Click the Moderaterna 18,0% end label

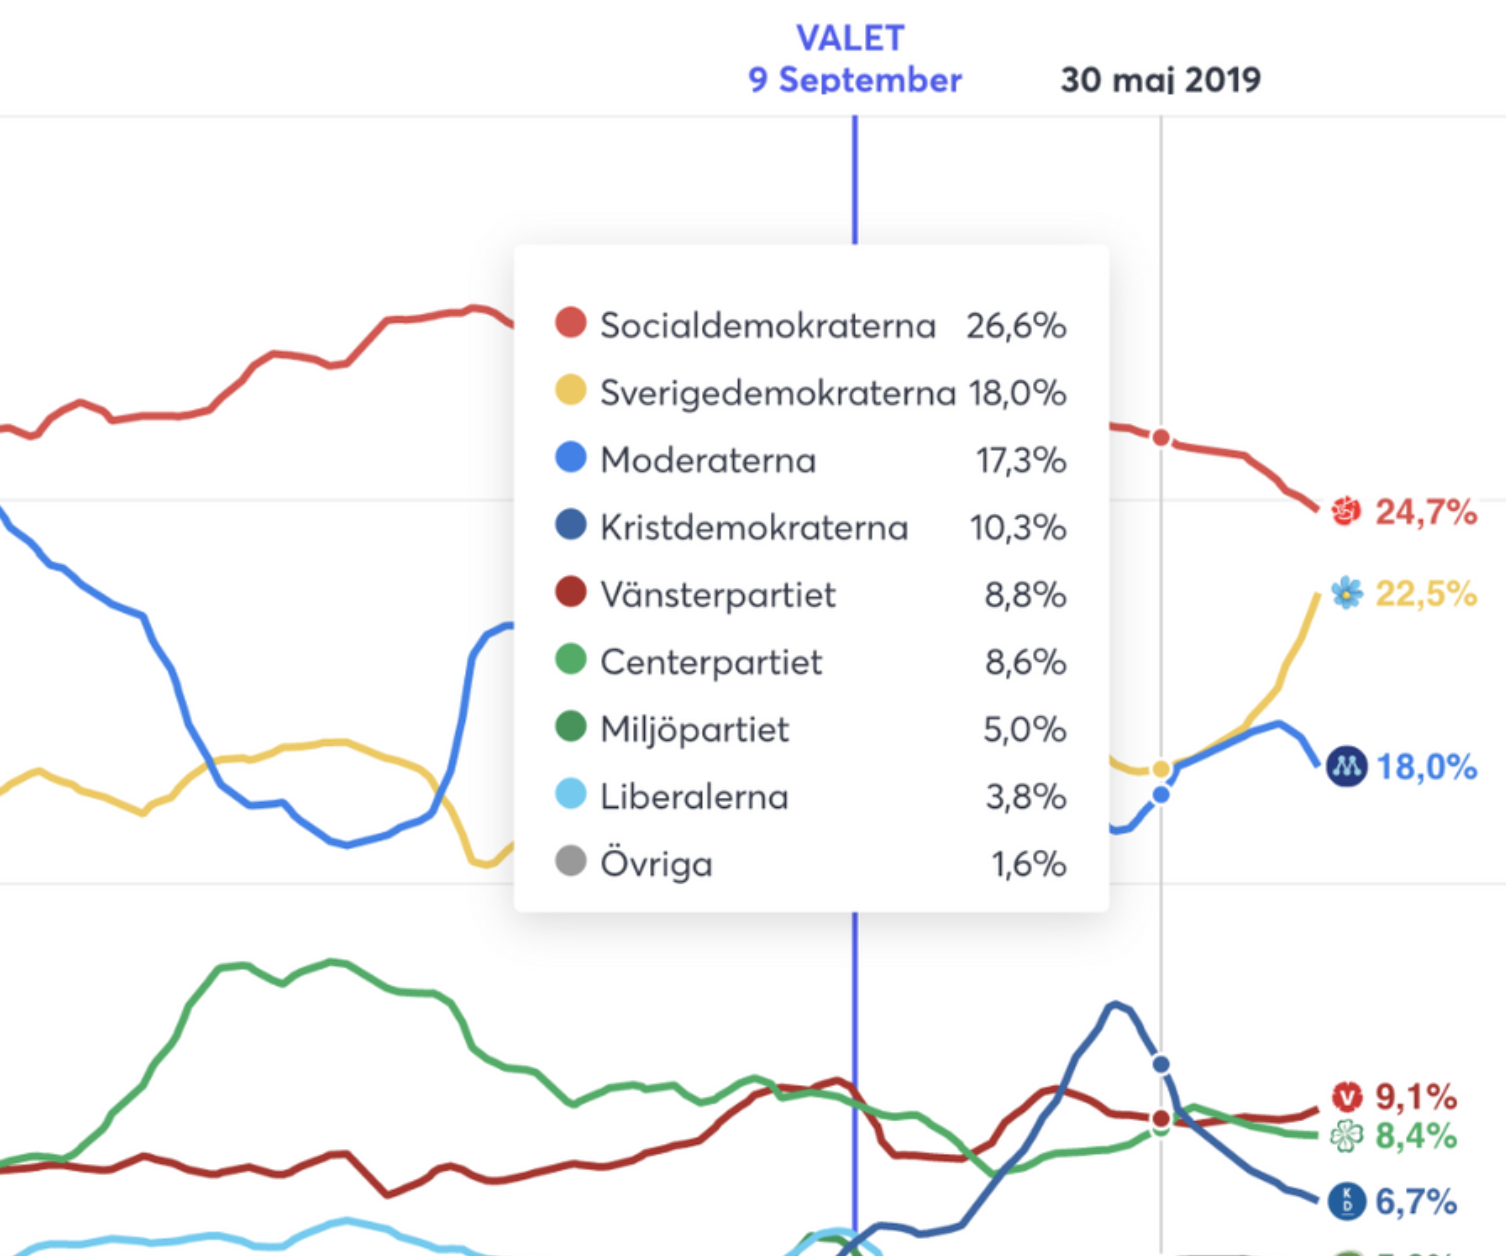(1426, 767)
